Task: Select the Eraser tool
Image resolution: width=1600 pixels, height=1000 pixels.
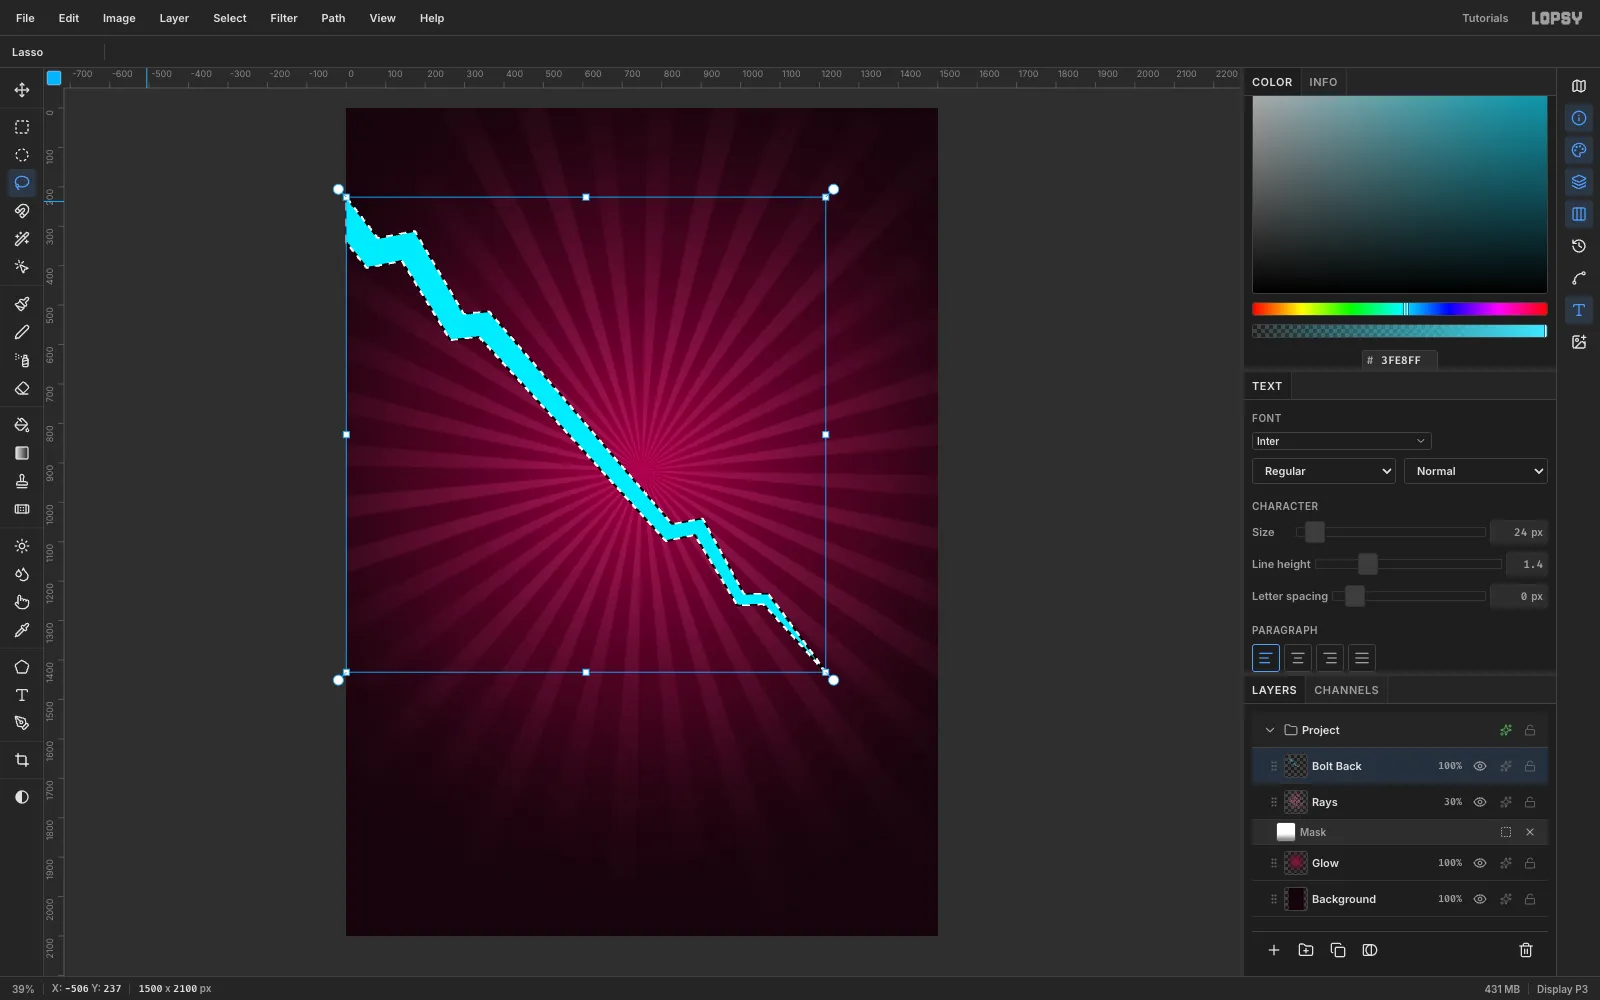Action: (x=22, y=388)
